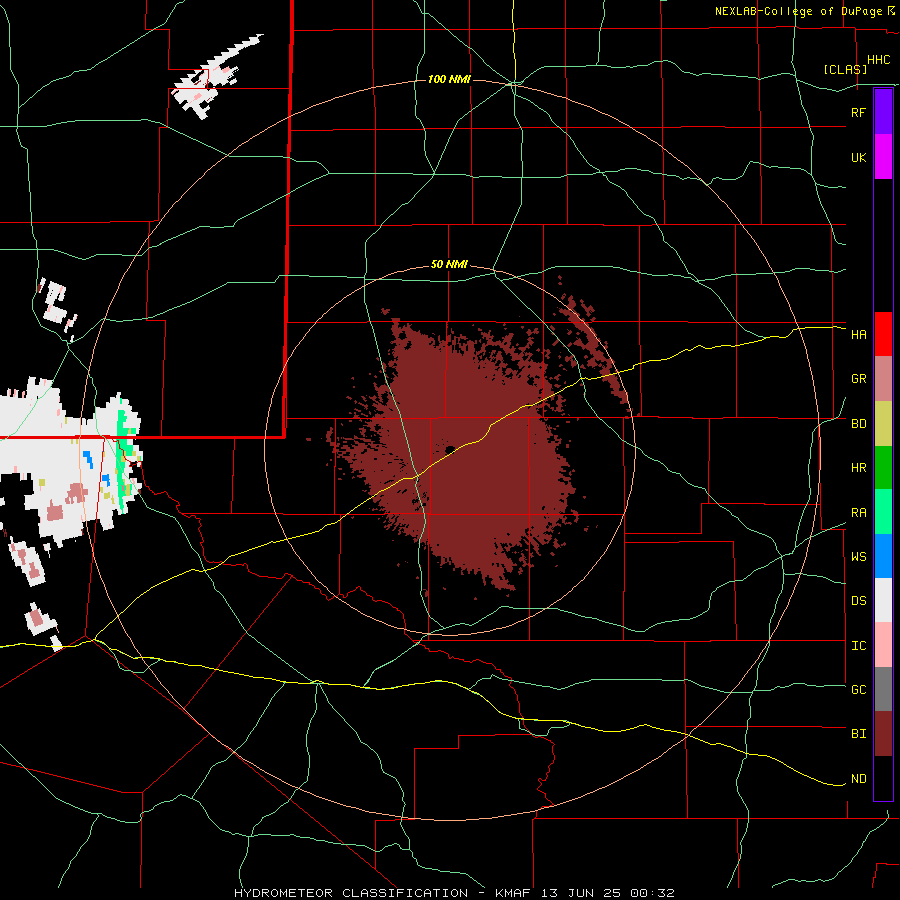900x900 pixels.
Task: Click the ND legend label
Action: click(858, 779)
